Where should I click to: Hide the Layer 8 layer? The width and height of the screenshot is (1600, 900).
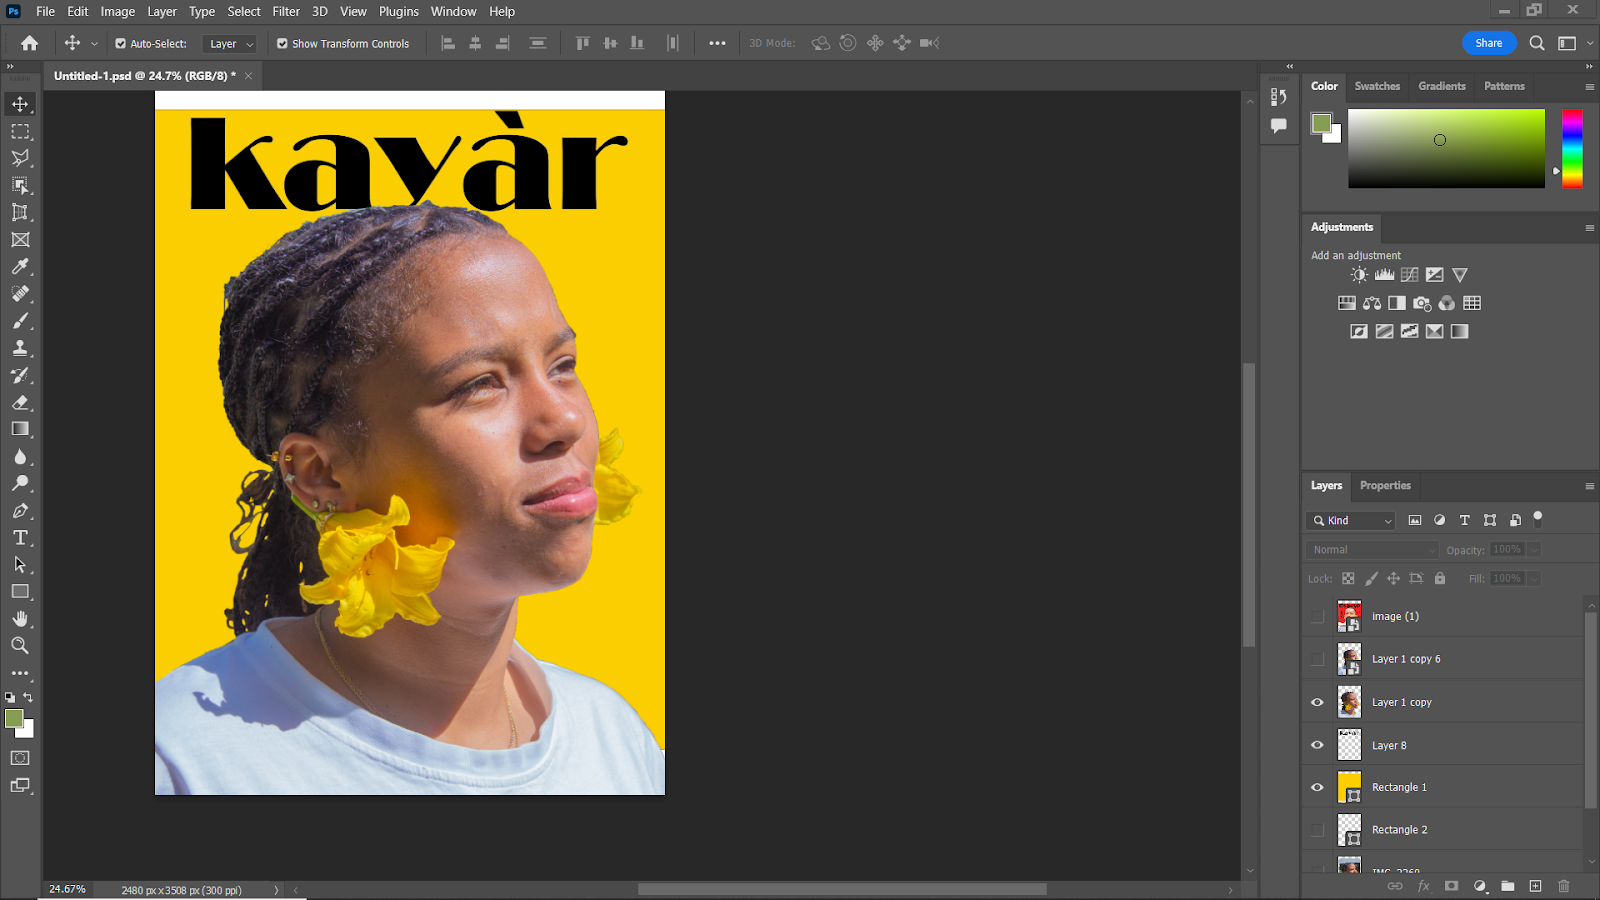tap(1317, 745)
